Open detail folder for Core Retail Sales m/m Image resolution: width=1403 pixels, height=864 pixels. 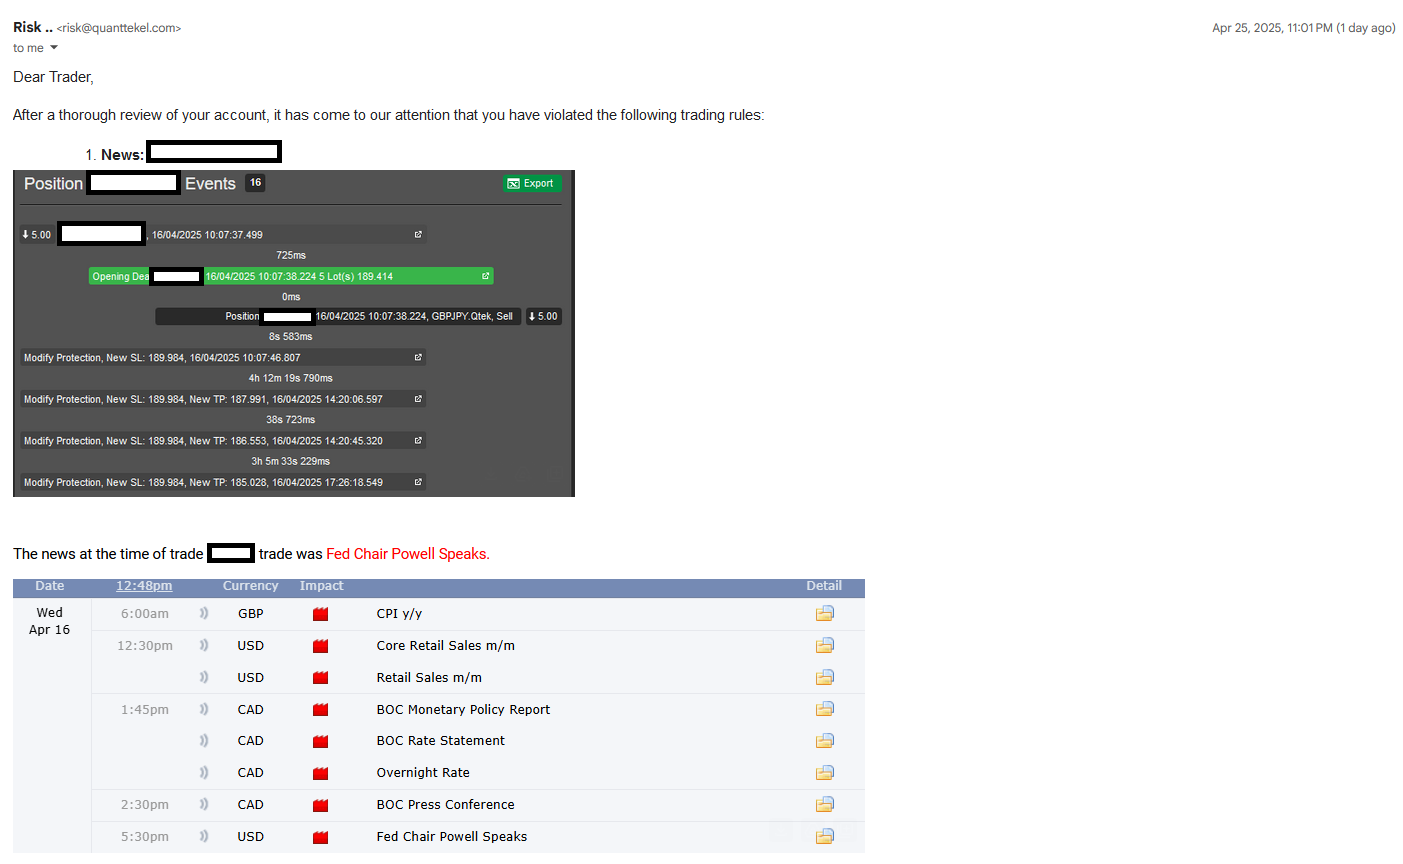[824, 646]
